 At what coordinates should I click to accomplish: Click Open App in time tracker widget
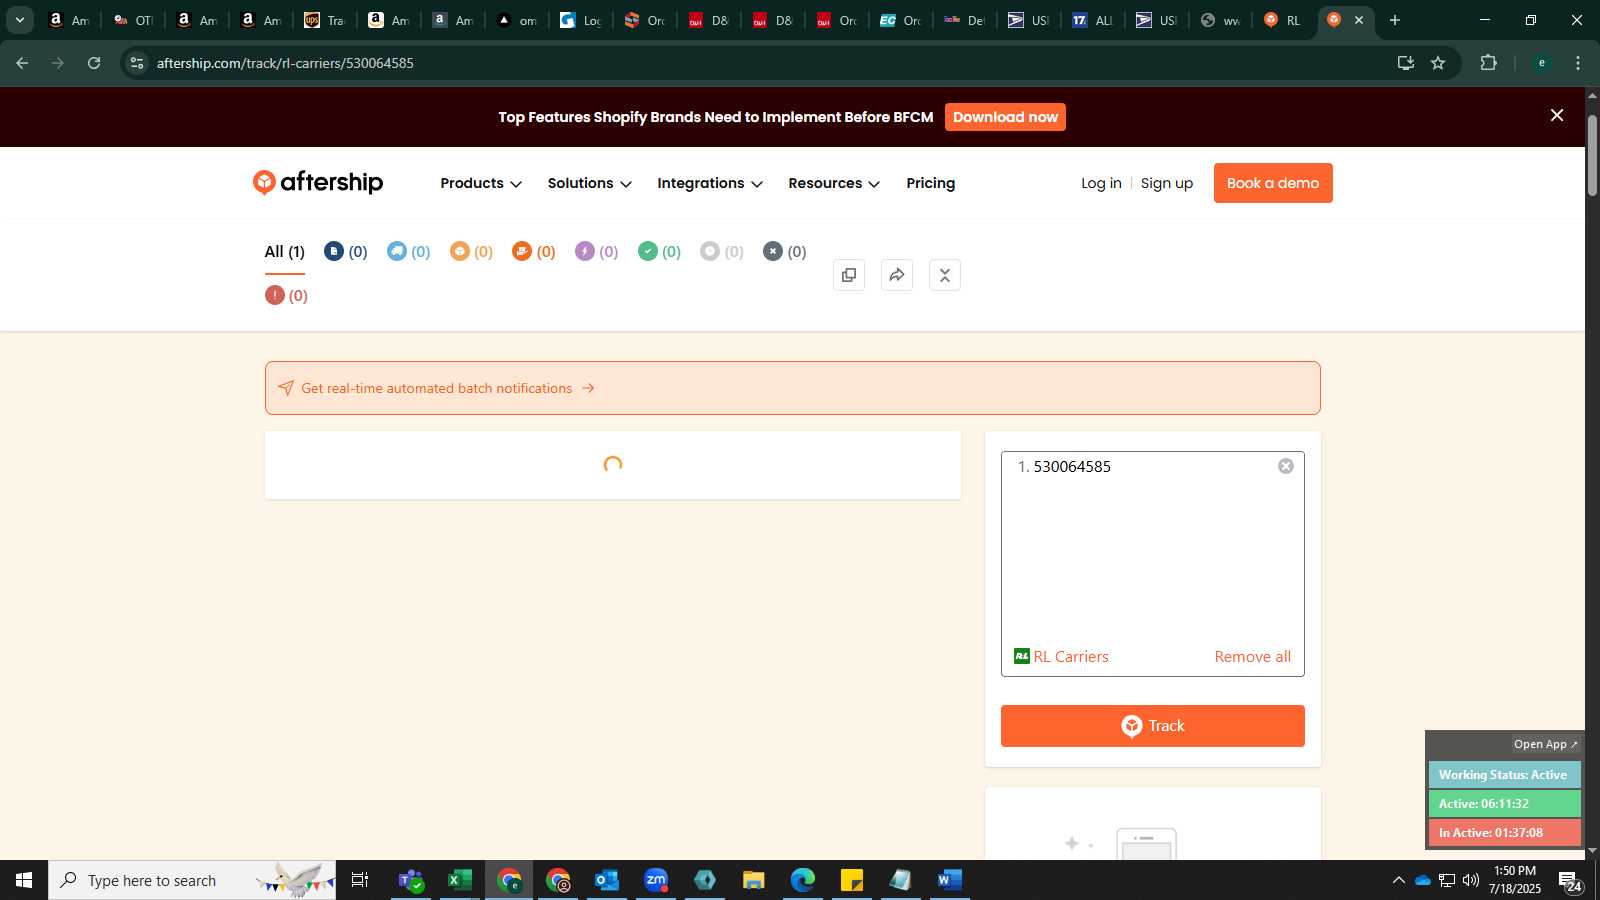coord(1545,744)
